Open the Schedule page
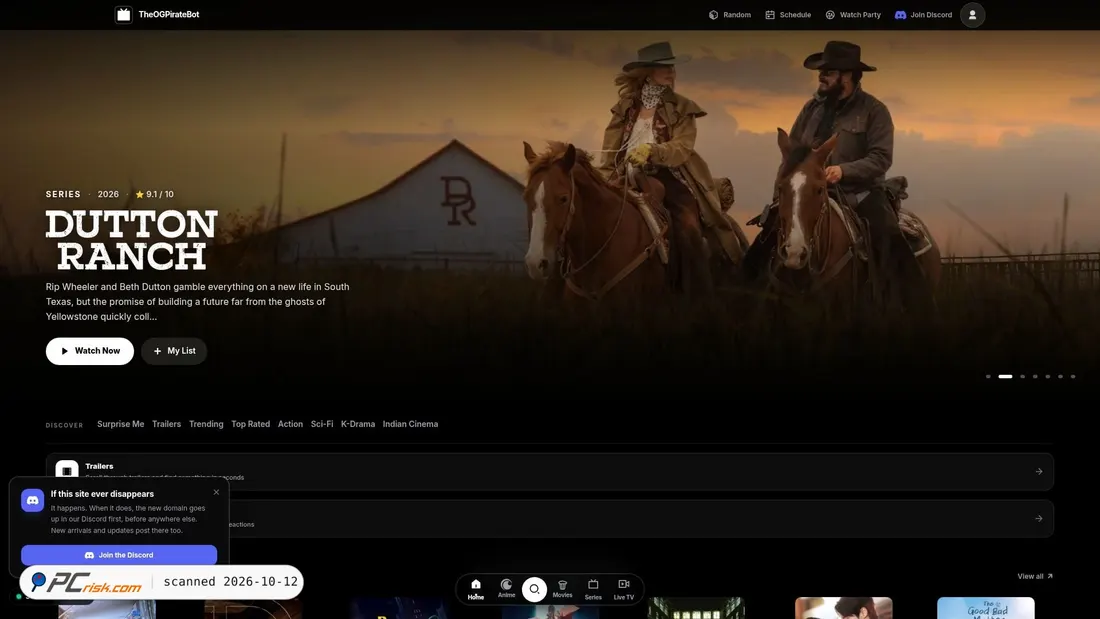 pyautogui.click(x=788, y=15)
